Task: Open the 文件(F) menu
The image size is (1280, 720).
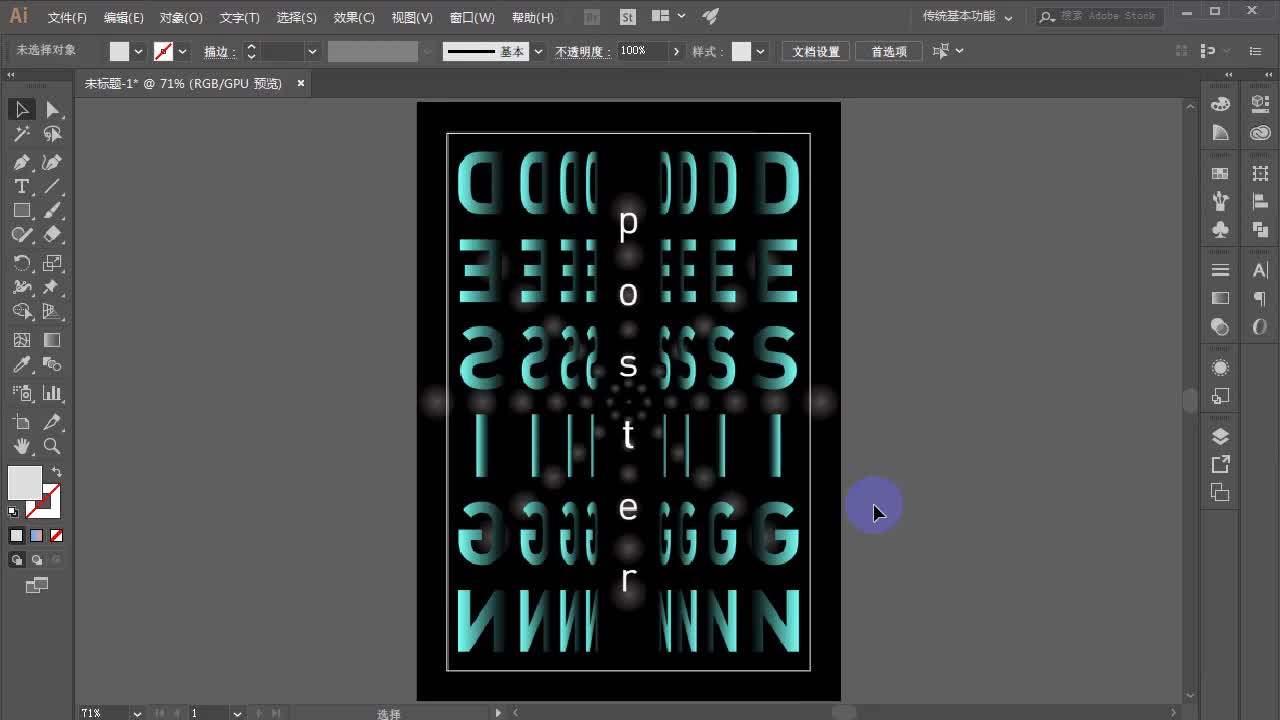Action: [x=67, y=17]
